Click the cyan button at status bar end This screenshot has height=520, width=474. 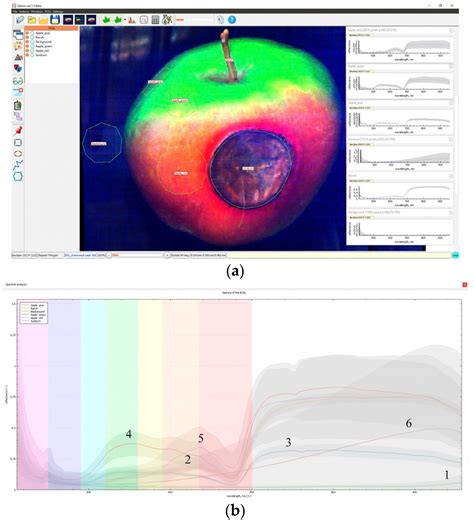[455, 255]
